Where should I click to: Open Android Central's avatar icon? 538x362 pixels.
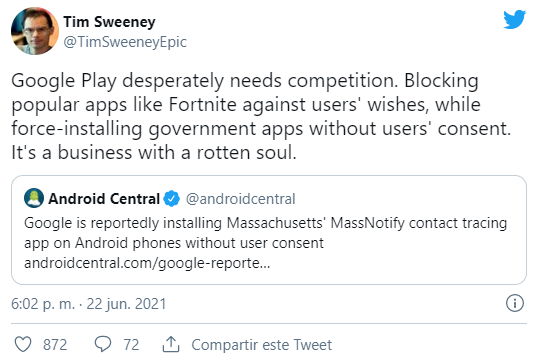point(34,198)
